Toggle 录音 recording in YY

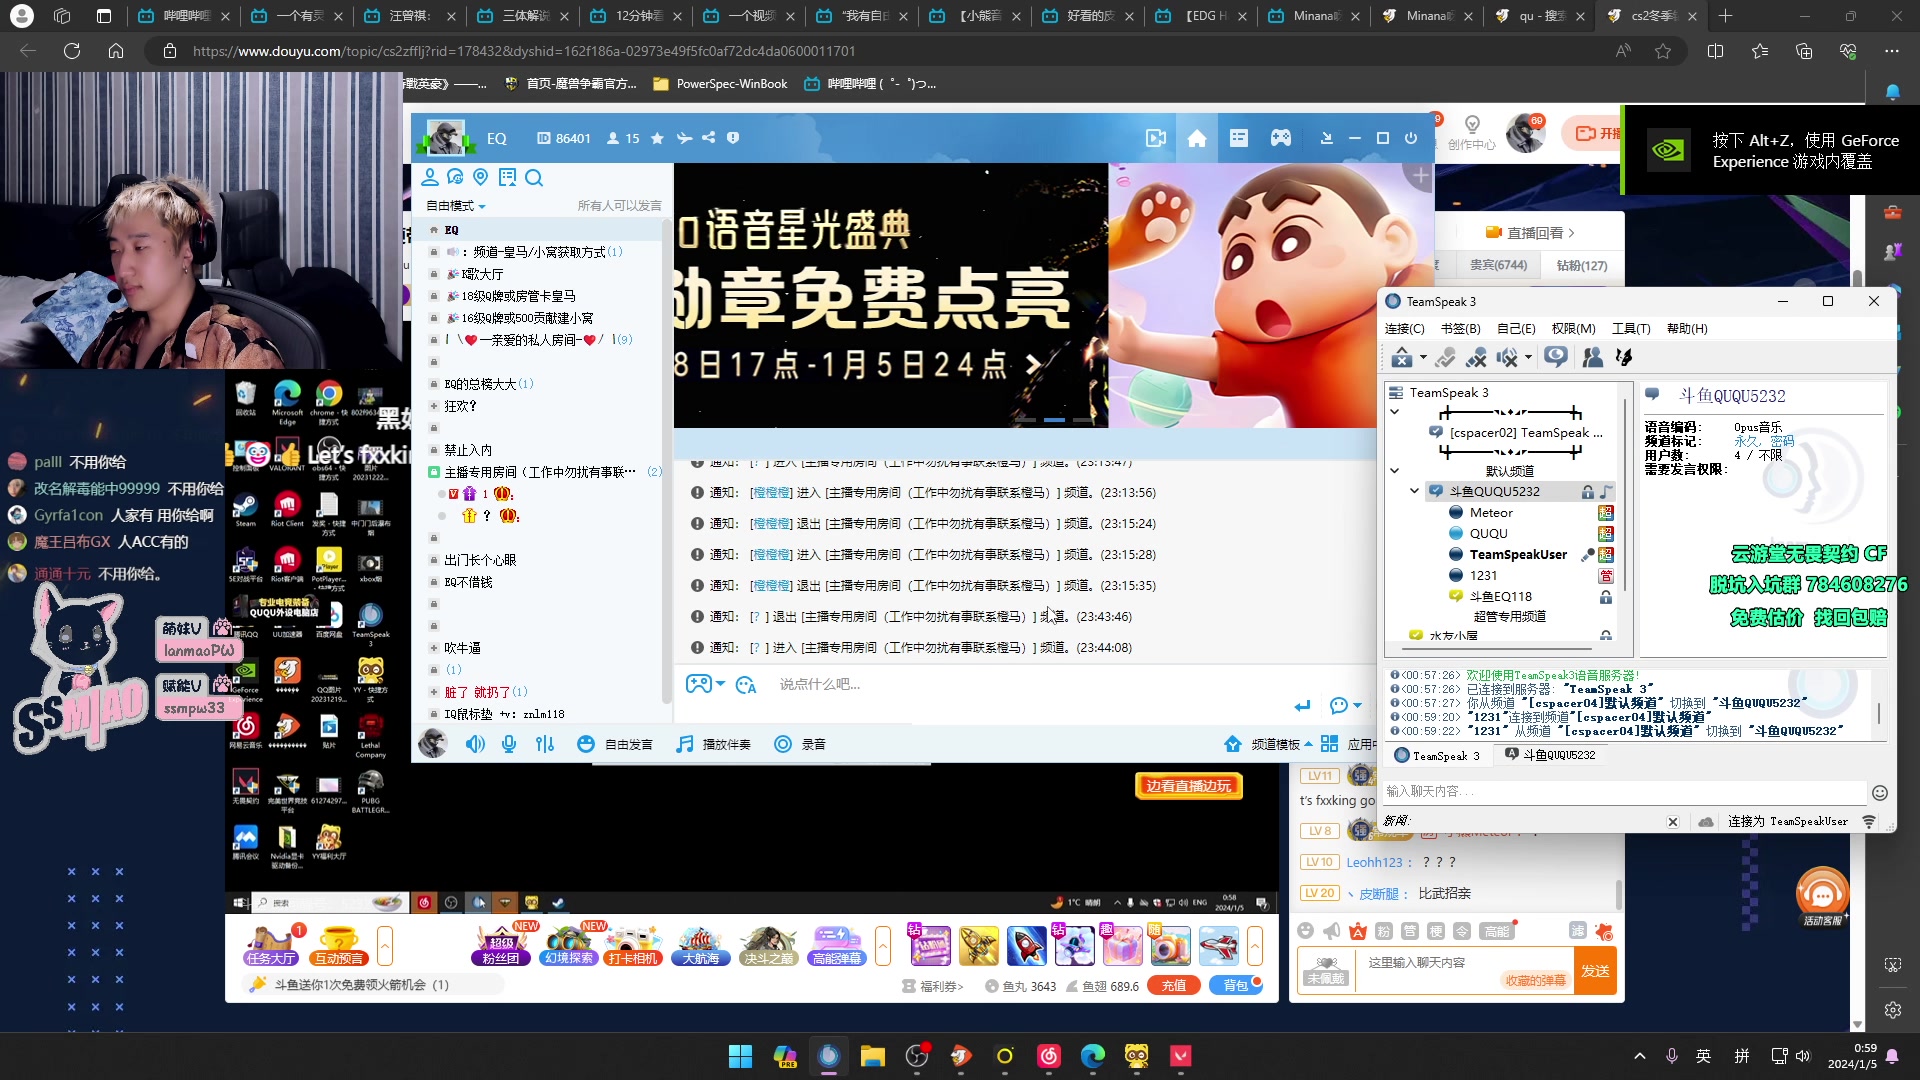click(800, 744)
